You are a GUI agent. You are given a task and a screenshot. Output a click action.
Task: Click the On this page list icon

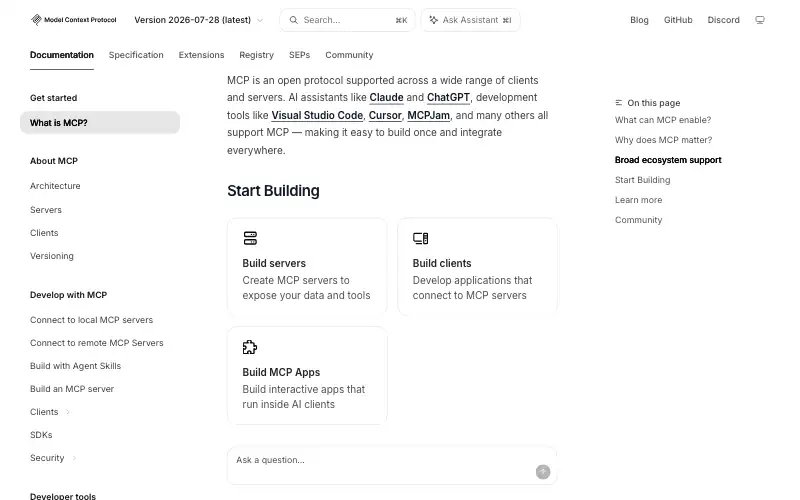[618, 103]
